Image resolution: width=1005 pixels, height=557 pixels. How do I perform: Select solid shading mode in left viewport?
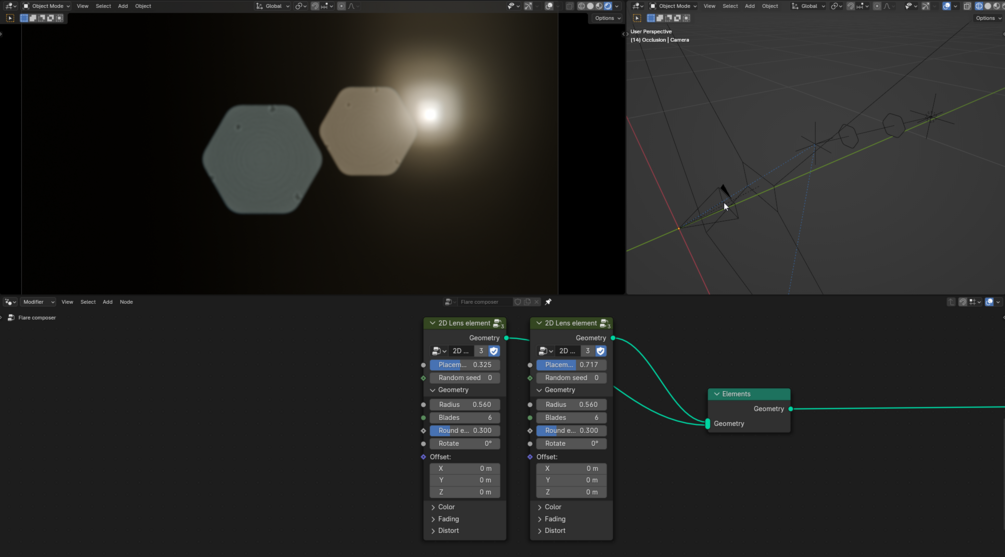[x=590, y=6]
